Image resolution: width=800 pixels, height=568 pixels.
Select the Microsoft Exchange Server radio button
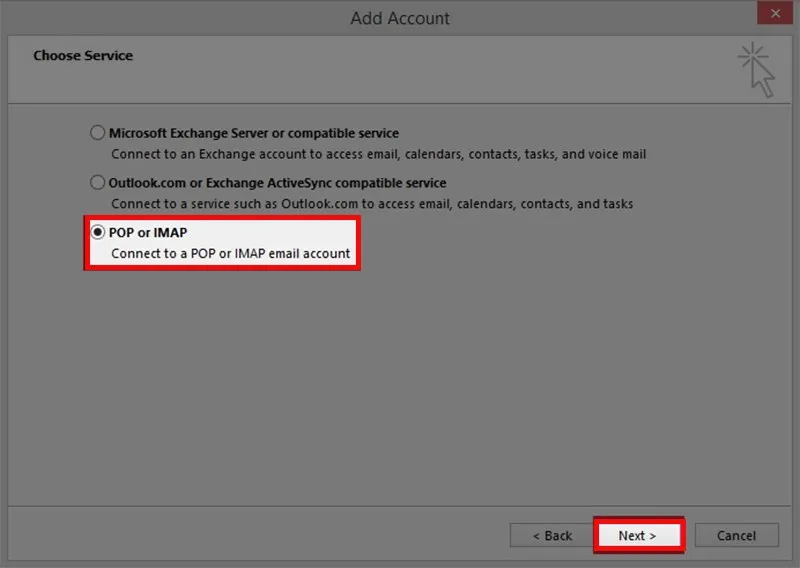pos(97,133)
